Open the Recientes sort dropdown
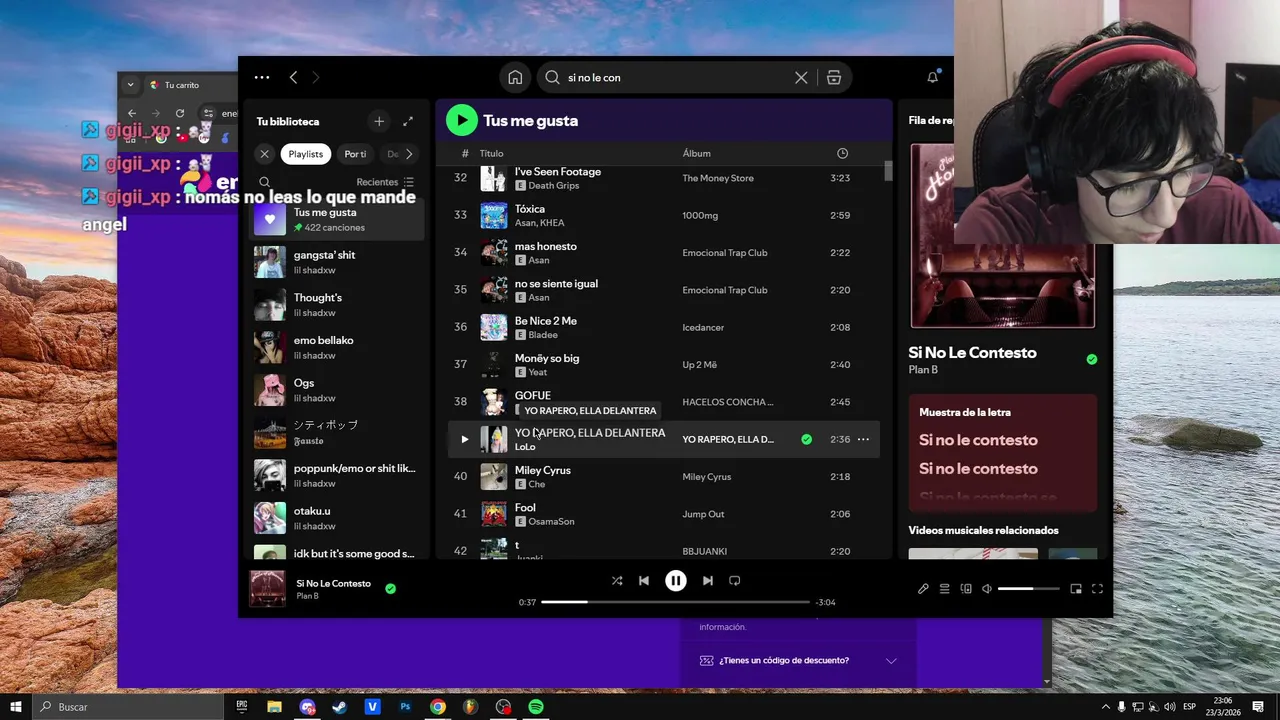The height and width of the screenshot is (720, 1280). point(385,182)
